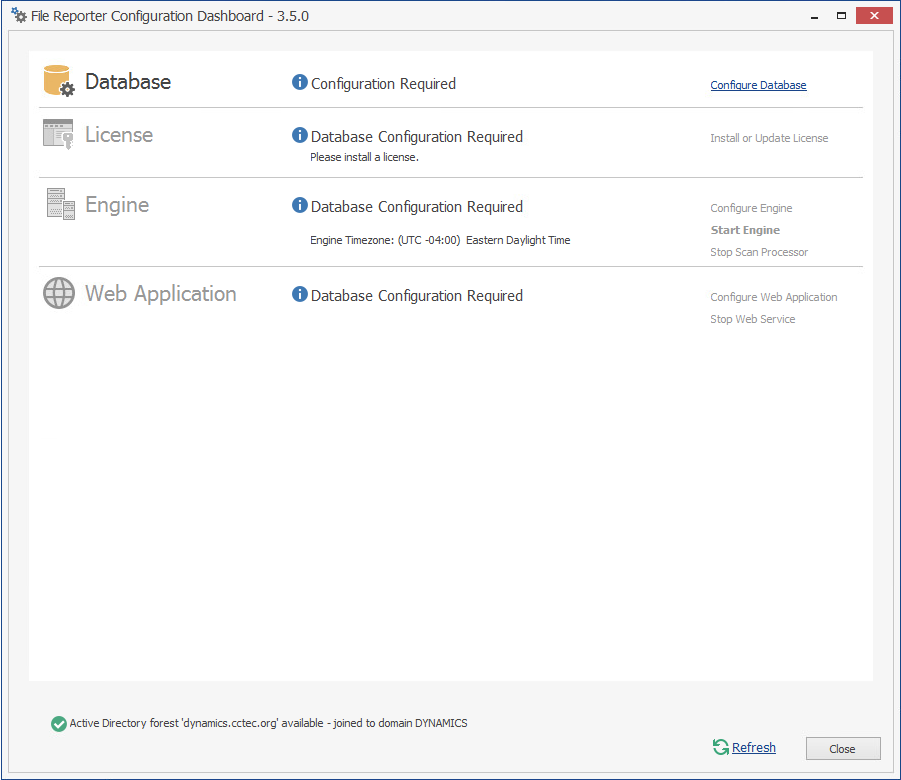Click the Database cylinder gear icon
The height and width of the screenshot is (780, 901).
[x=59, y=81]
